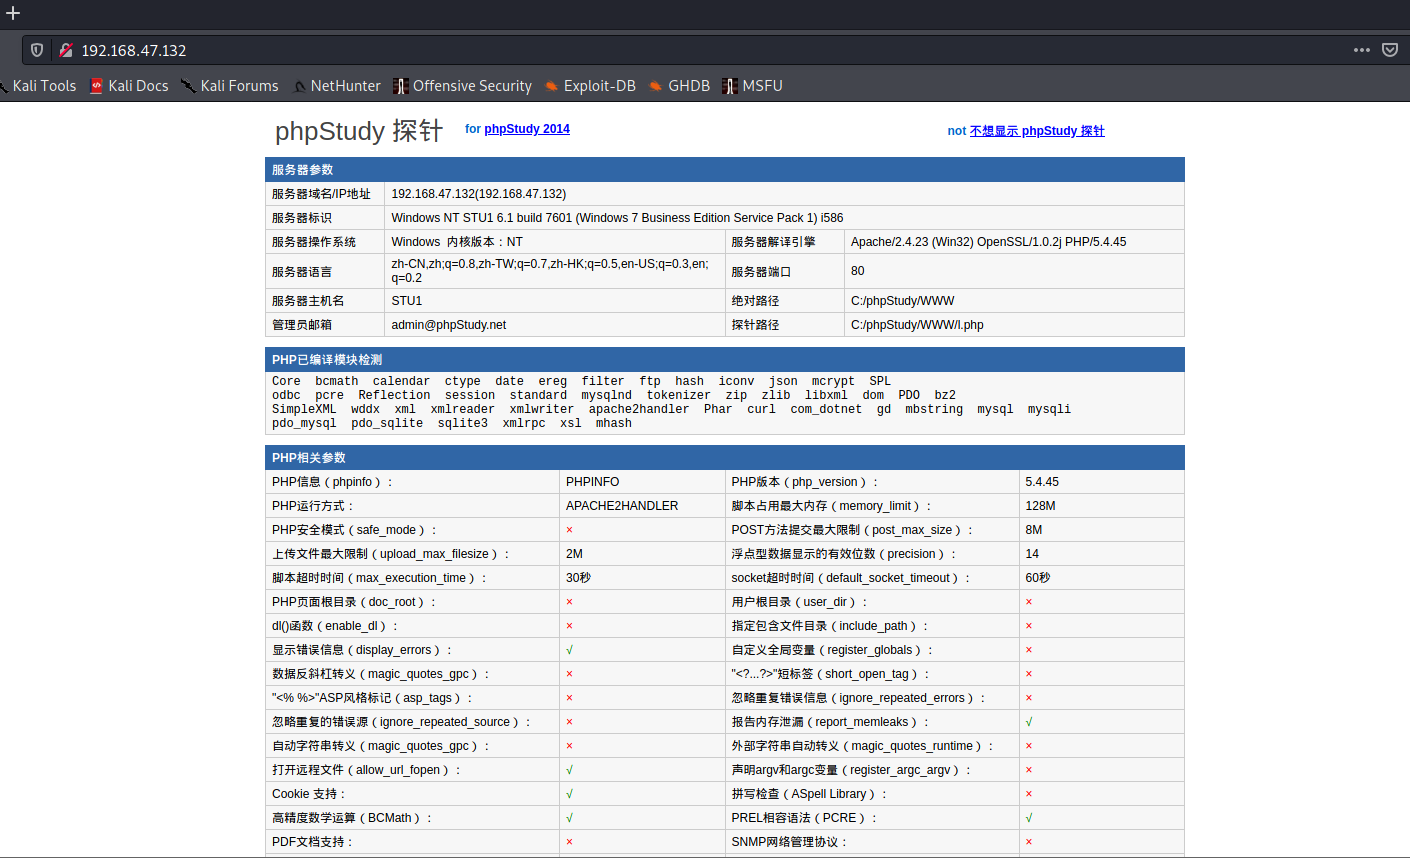Open MSFU bookmark
The image size is (1410, 858).
click(x=753, y=86)
